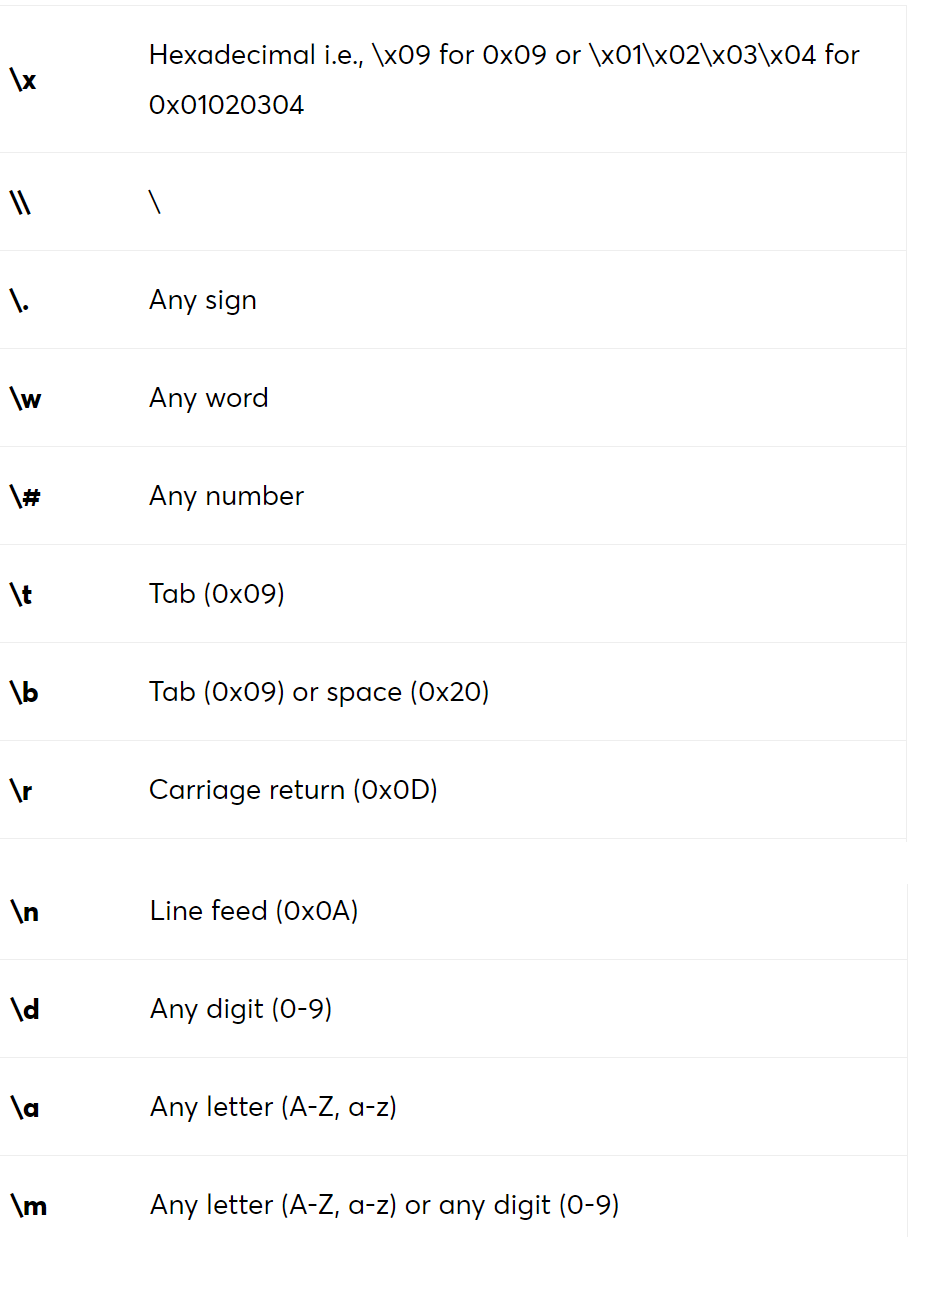927x1309 pixels.
Task: Click the \# code entry
Action: (x=25, y=496)
